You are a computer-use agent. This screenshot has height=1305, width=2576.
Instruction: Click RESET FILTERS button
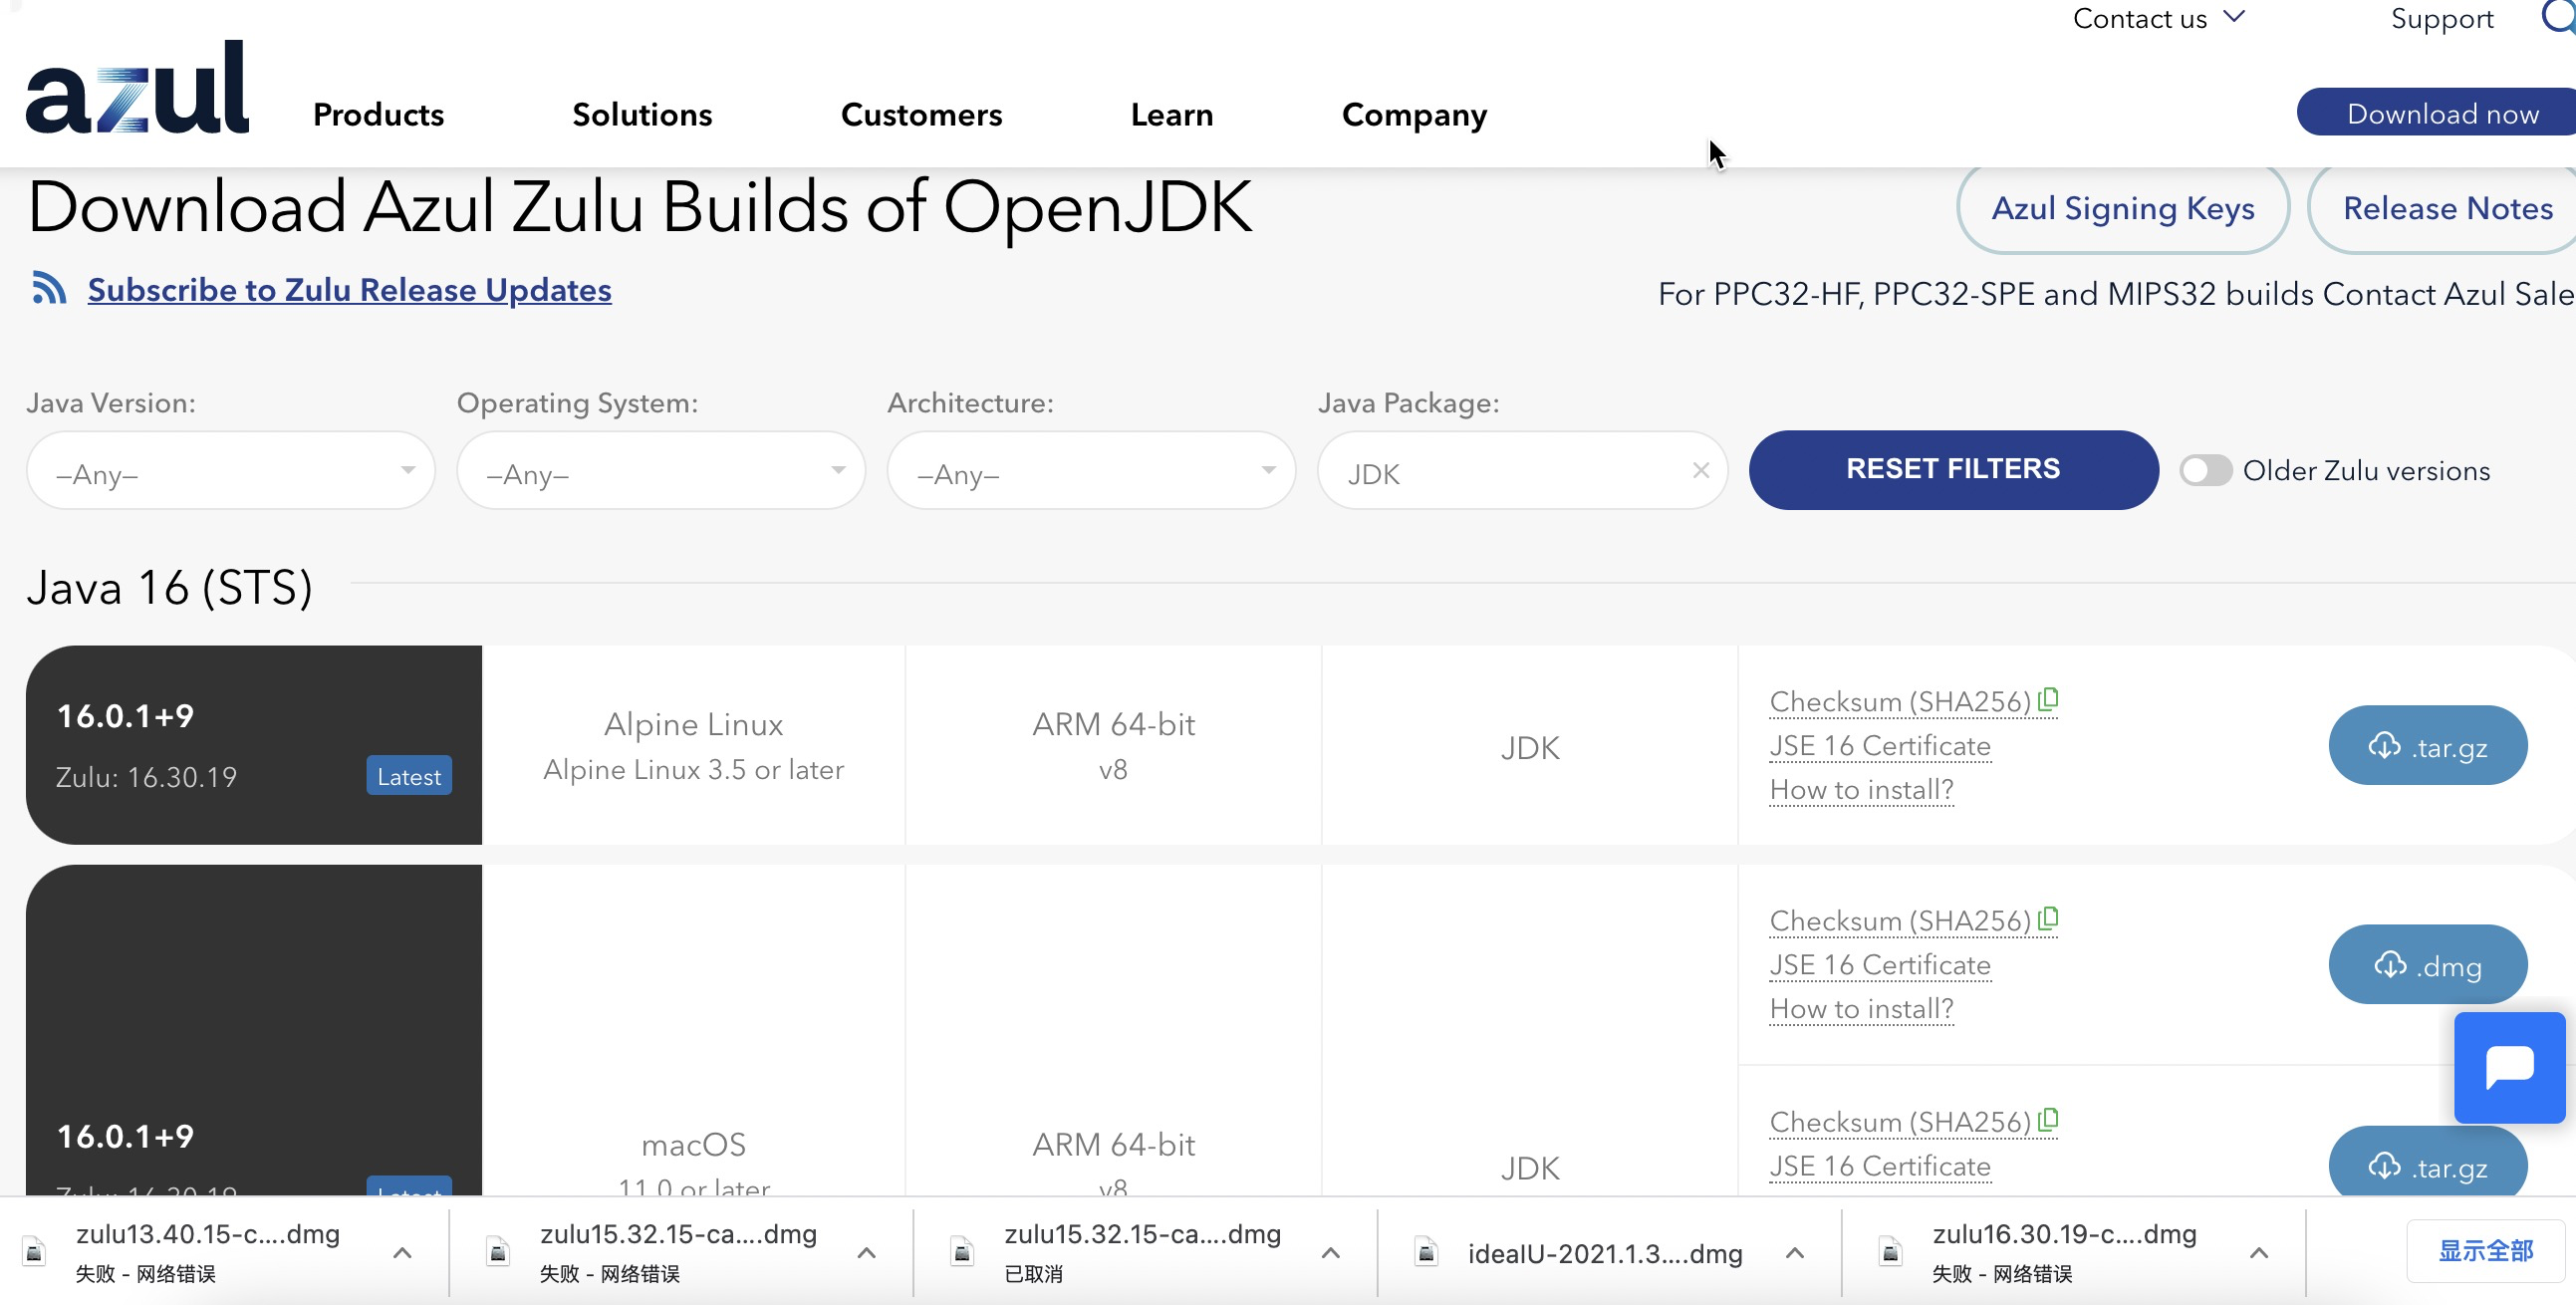[1953, 469]
